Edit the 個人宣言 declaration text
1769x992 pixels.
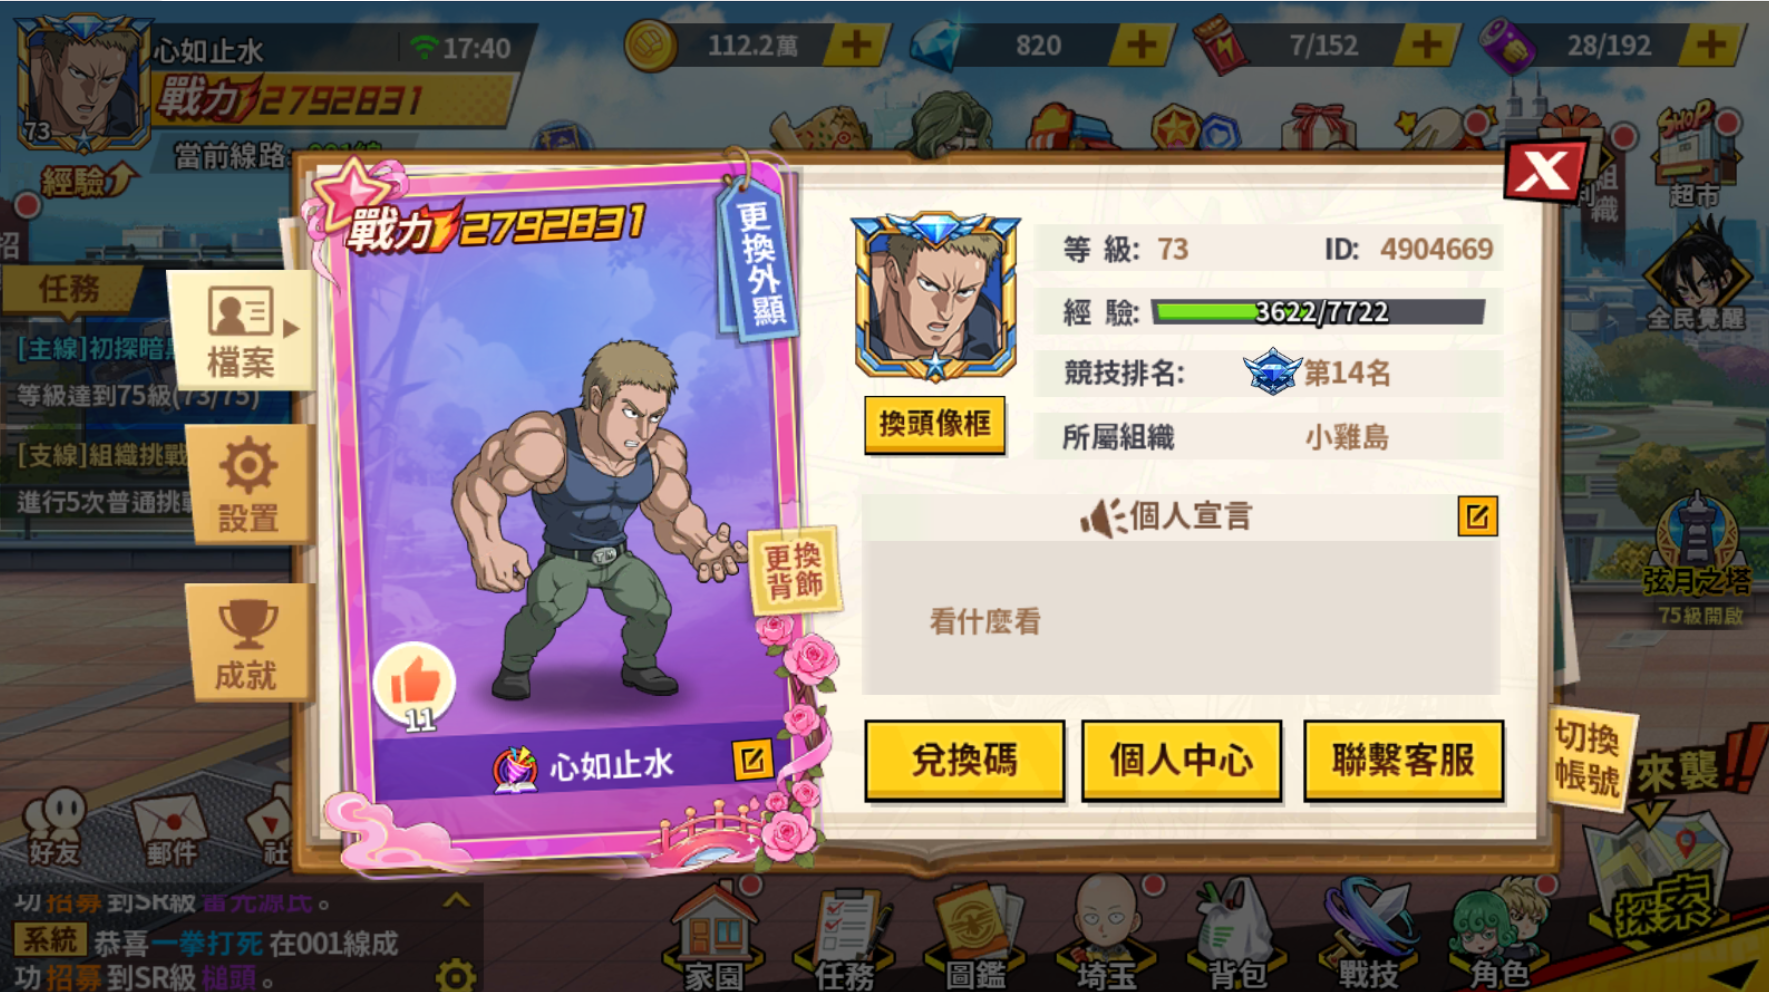pos(1477,516)
